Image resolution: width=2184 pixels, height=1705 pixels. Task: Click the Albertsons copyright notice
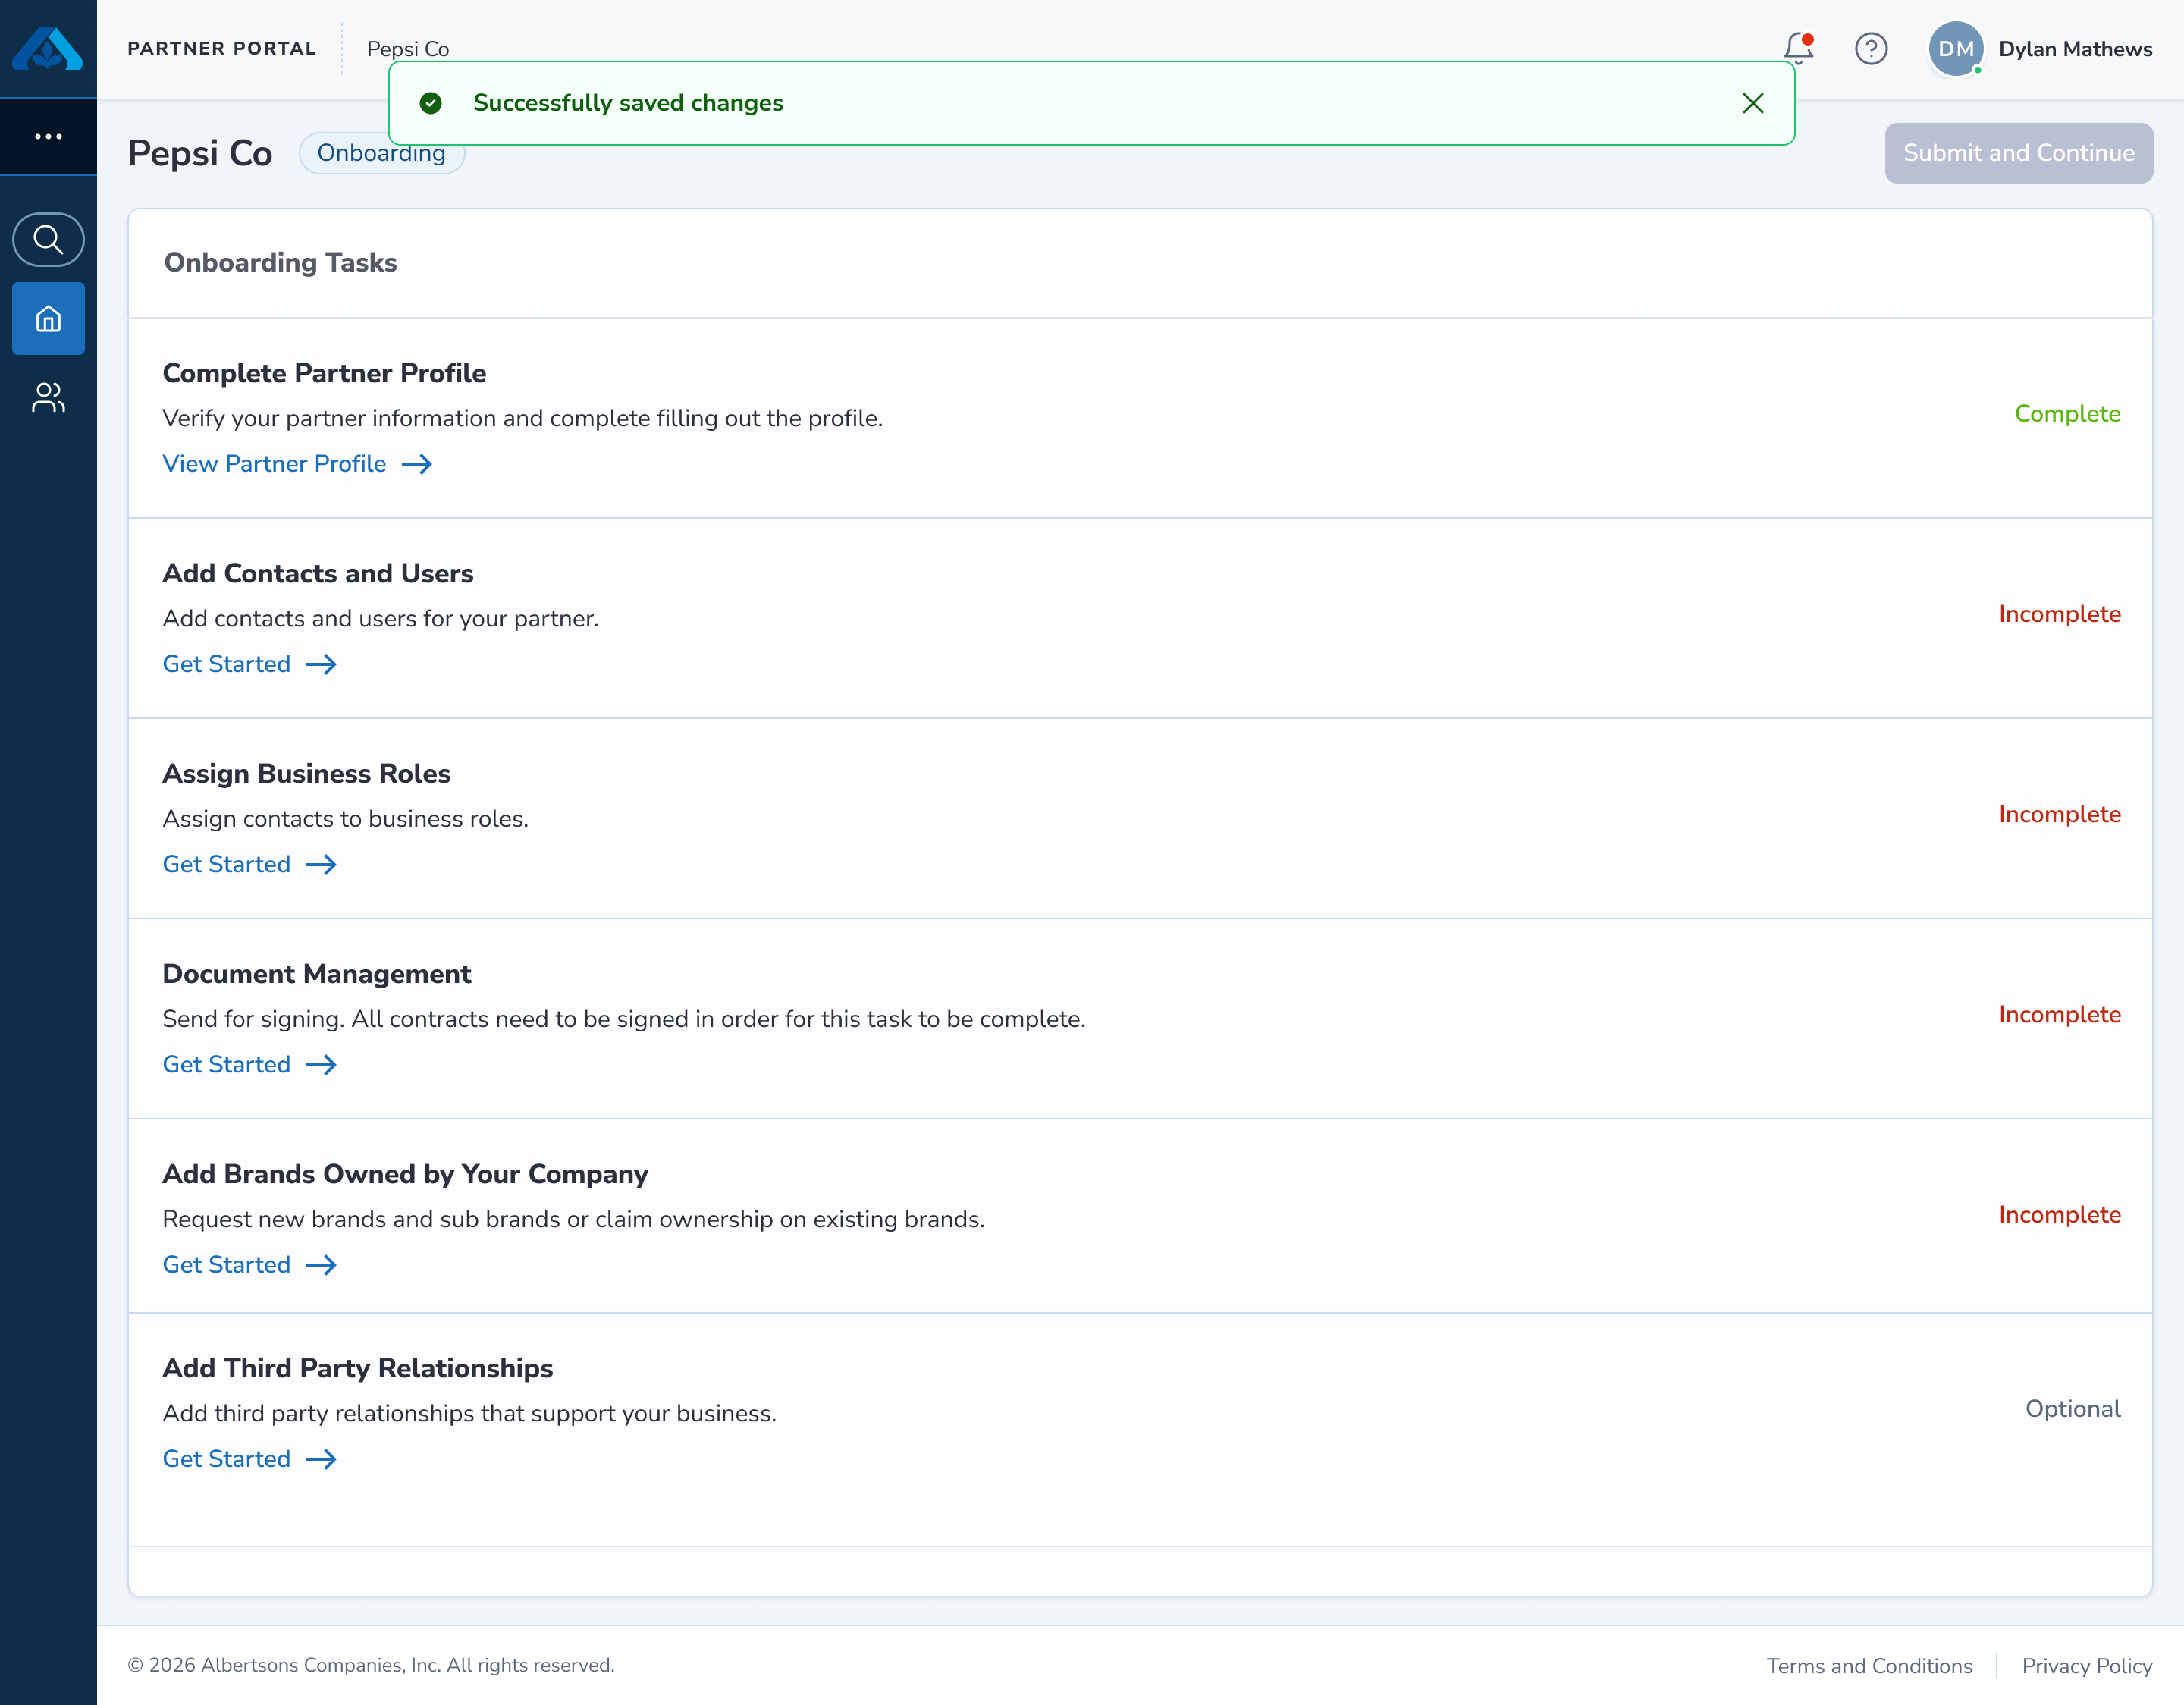click(x=371, y=1665)
